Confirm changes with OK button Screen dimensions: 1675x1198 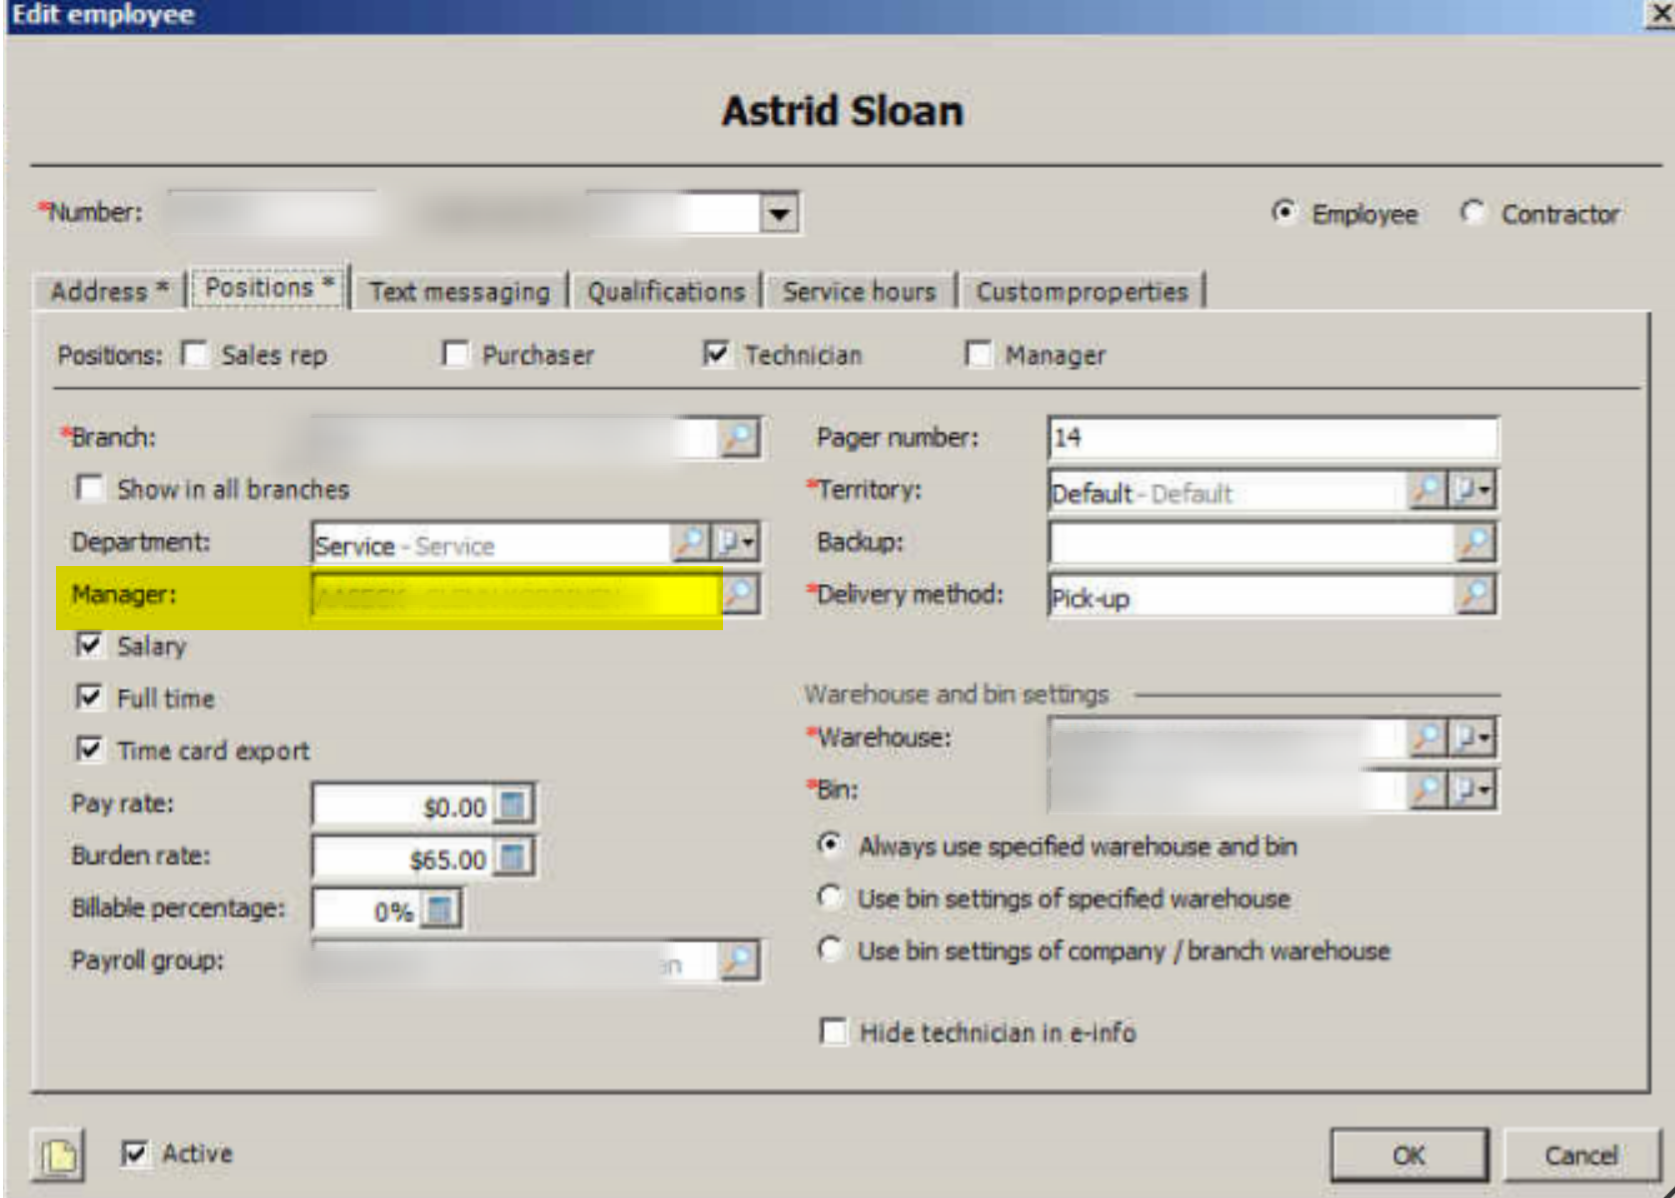(1409, 1156)
